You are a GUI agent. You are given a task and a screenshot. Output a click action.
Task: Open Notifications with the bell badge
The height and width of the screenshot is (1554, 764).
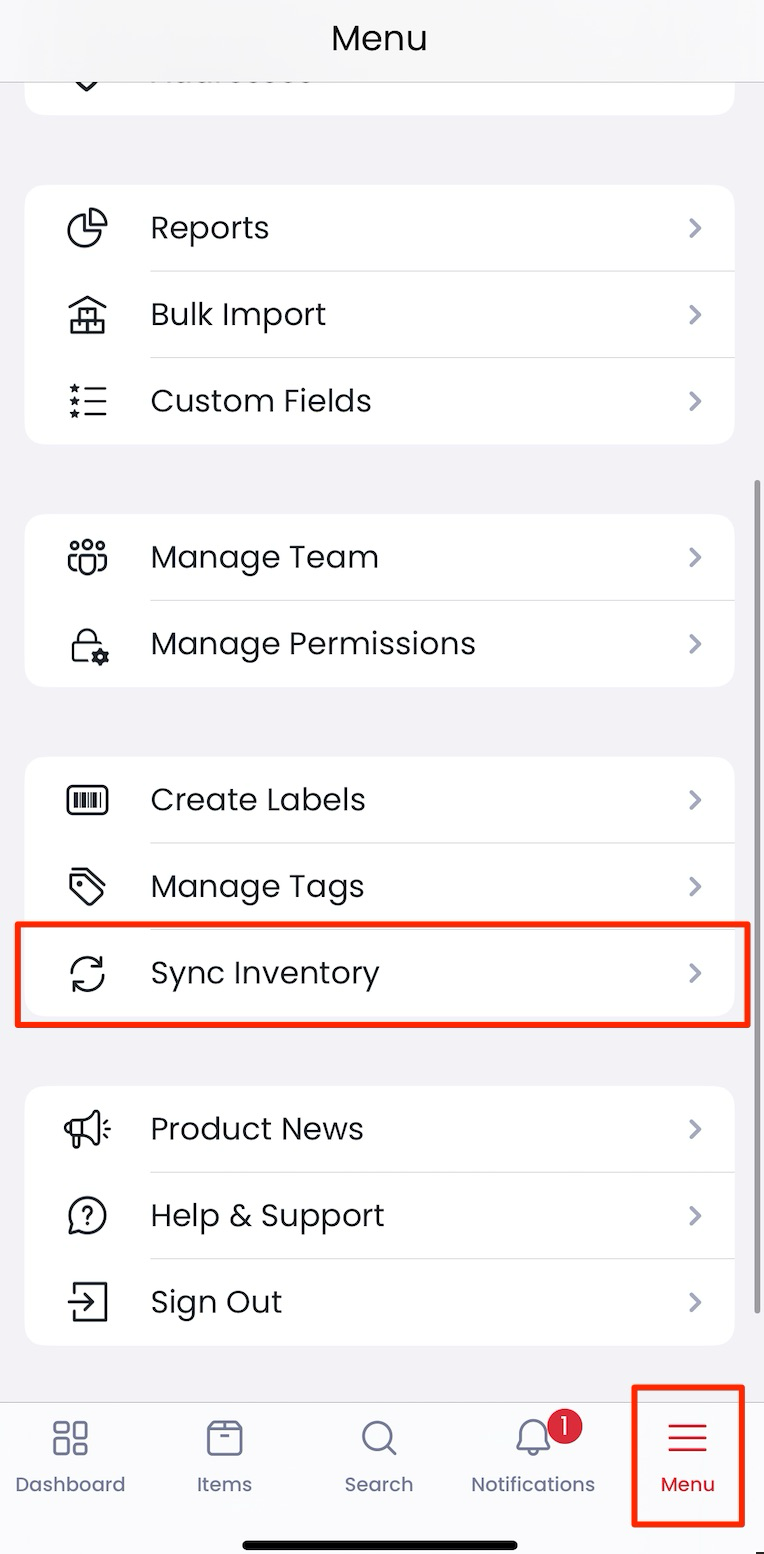(533, 1455)
